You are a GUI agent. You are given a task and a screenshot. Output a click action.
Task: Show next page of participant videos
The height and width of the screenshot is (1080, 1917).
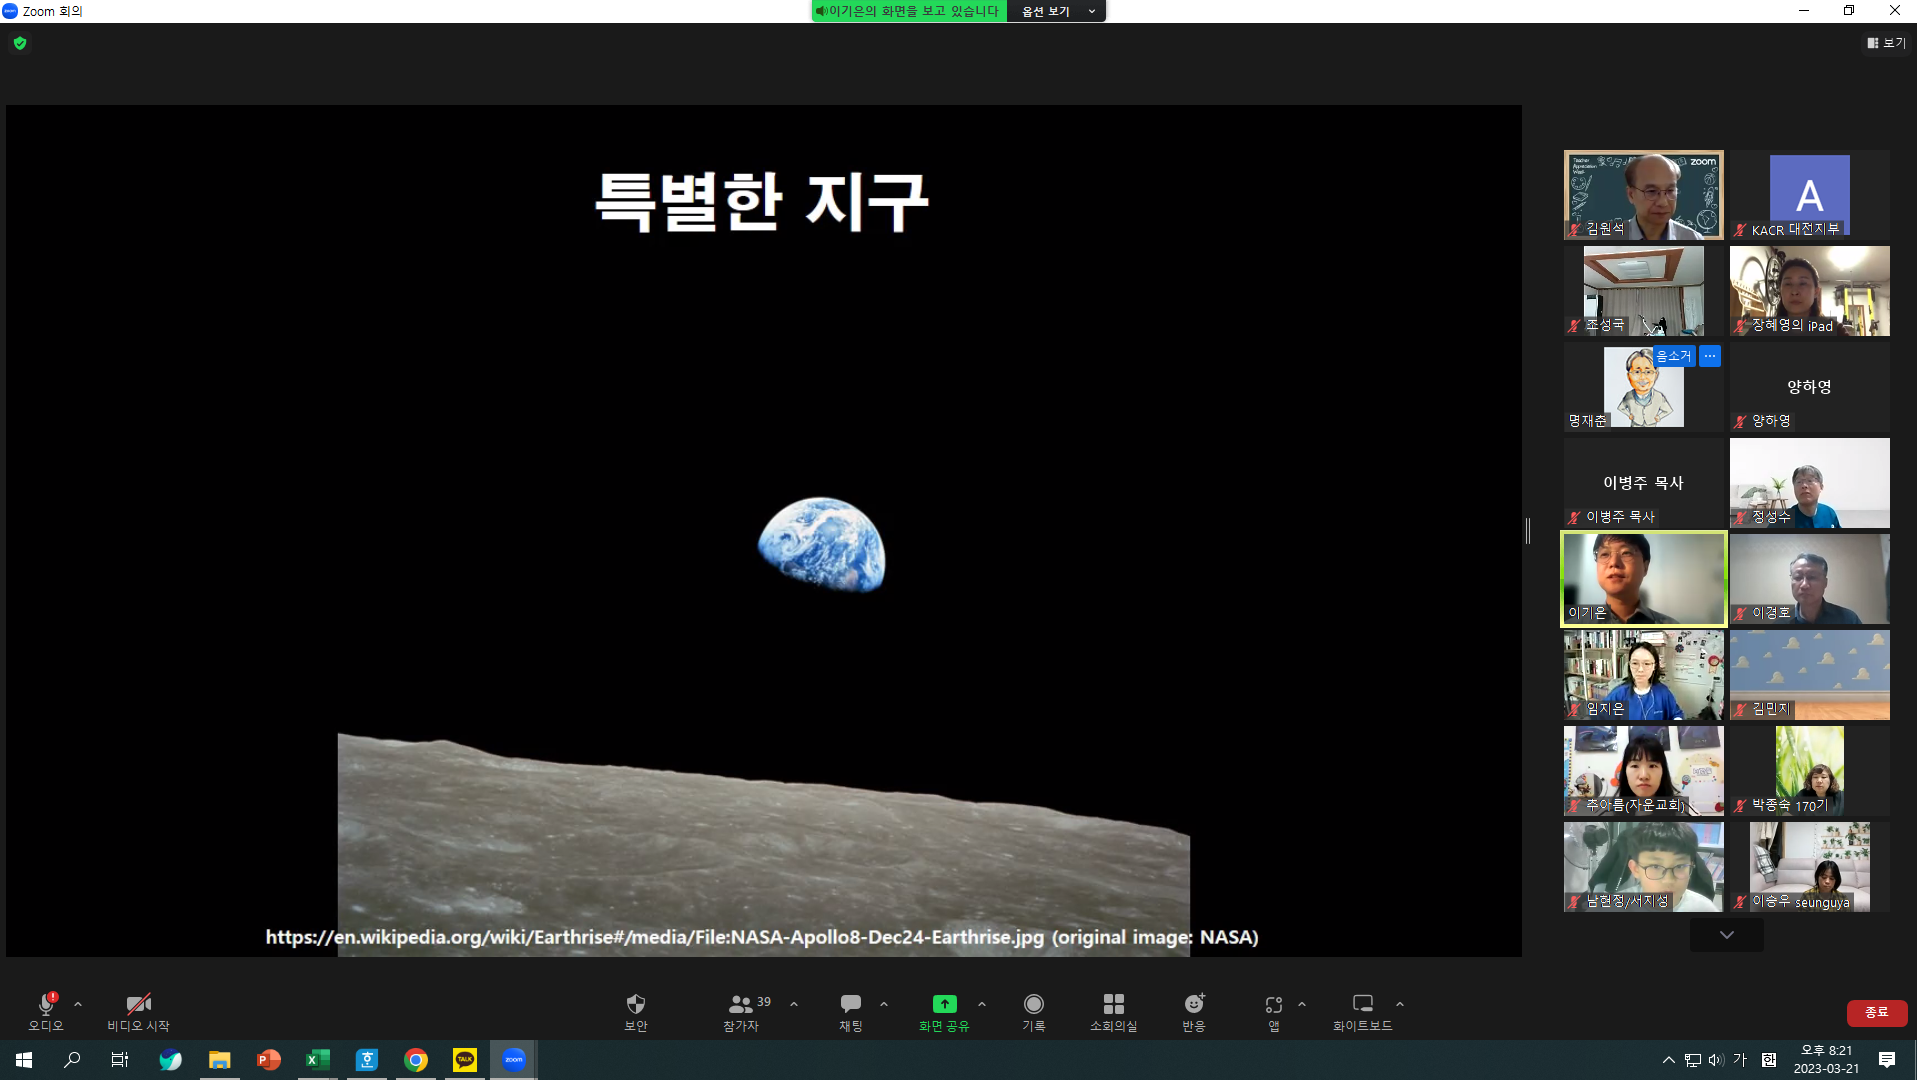click(1727, 935)
